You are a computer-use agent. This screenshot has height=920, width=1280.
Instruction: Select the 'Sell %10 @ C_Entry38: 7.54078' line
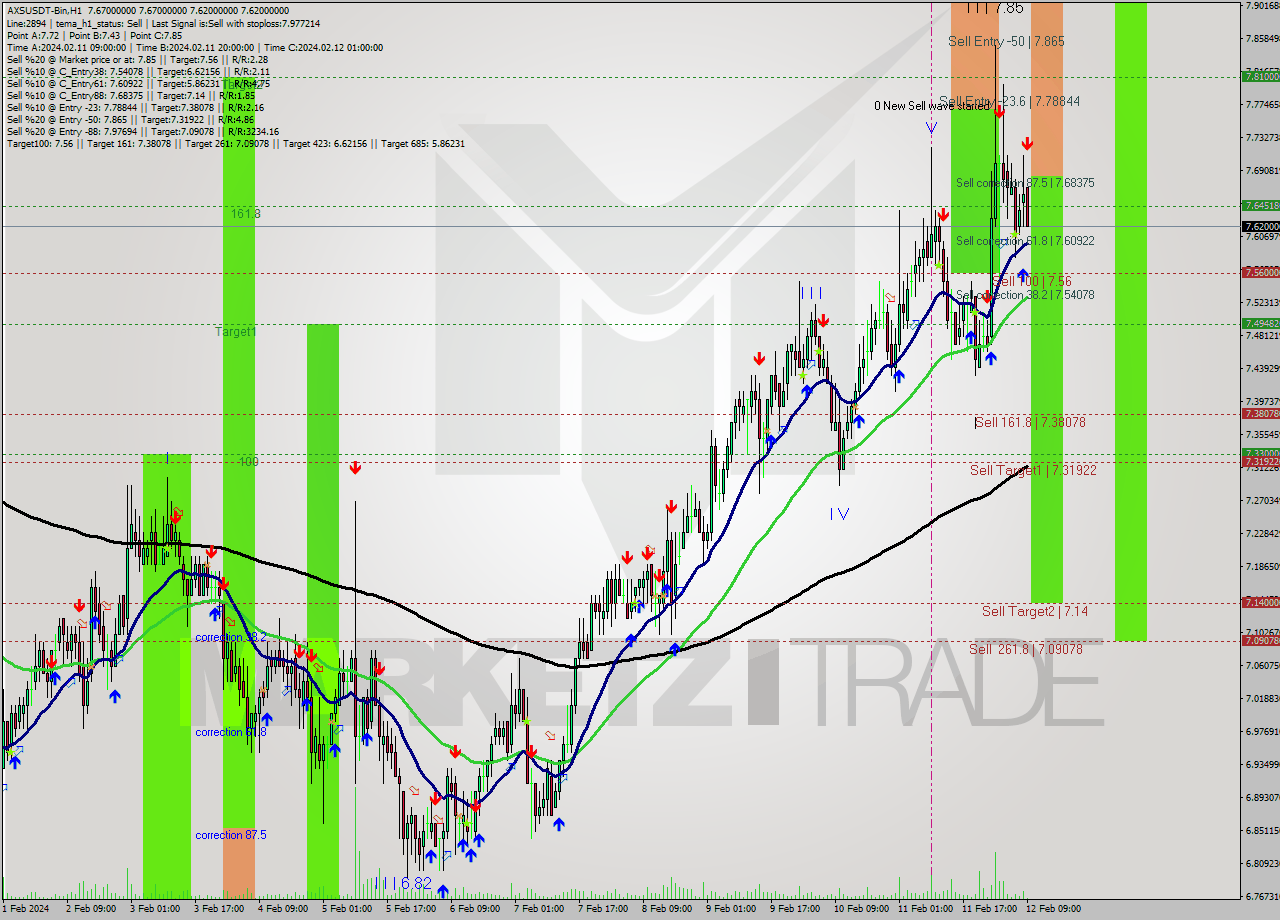[x=137, y=73]
